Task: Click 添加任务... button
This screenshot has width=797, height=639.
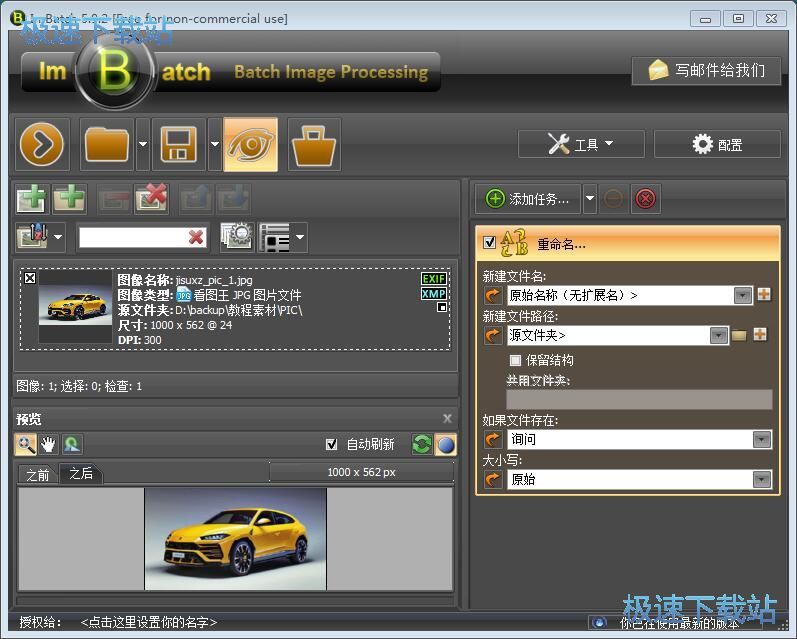Action: tap(528, 199)
